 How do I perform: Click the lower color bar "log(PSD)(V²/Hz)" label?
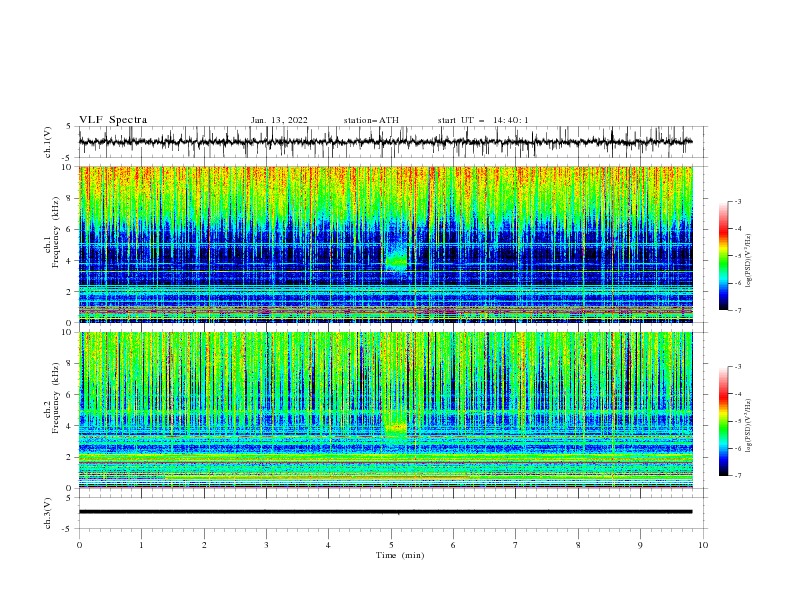click(x=748, y=425)
